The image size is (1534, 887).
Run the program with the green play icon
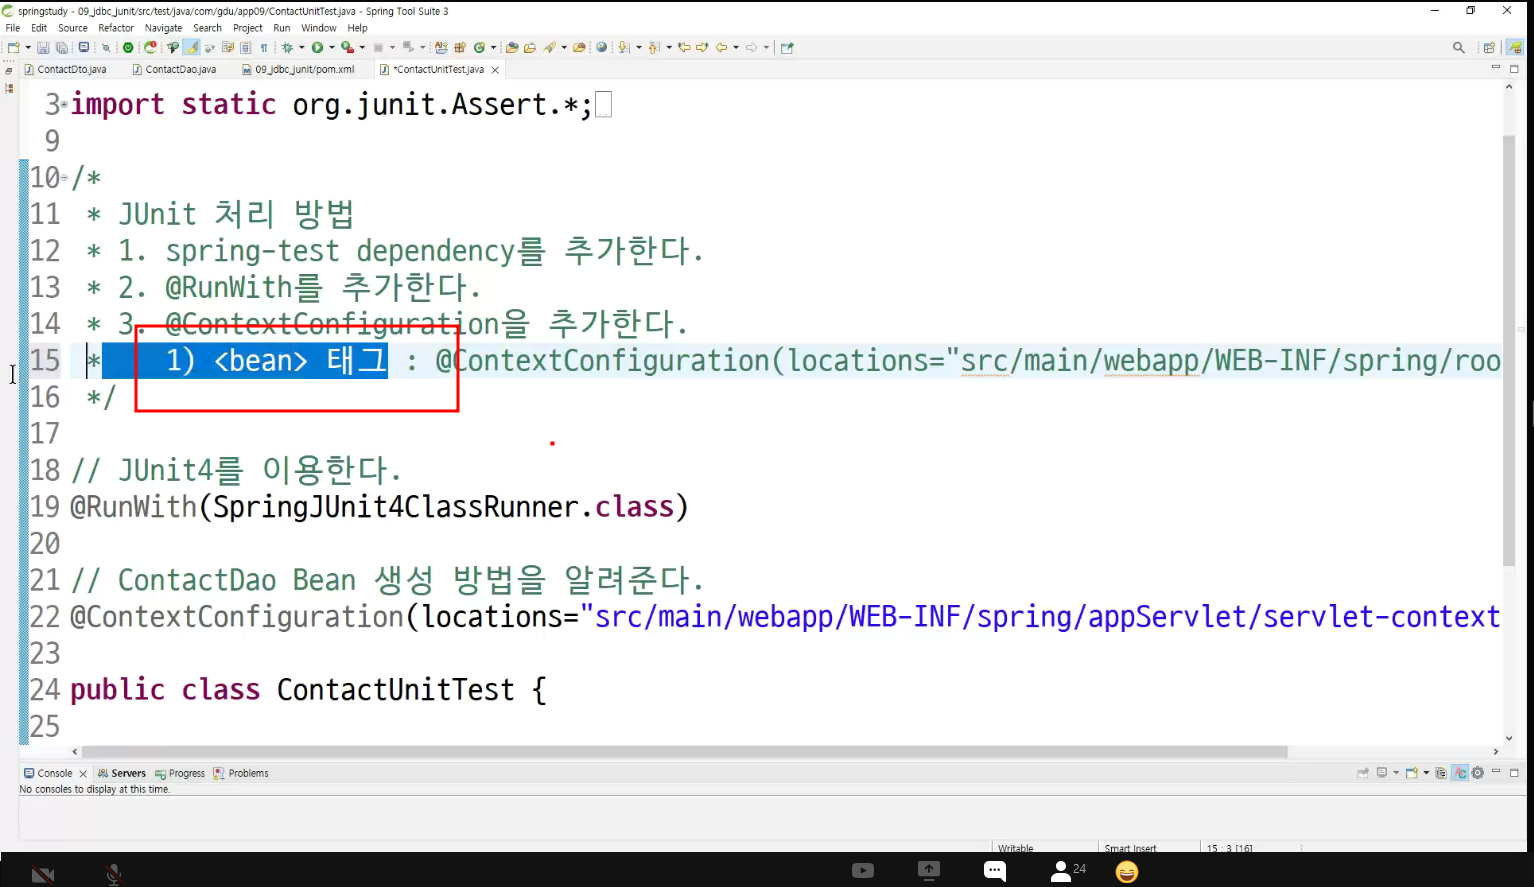point(317,47)
